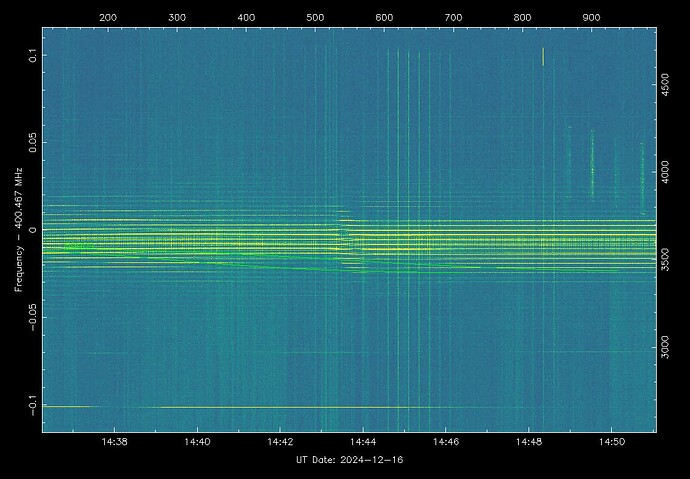Click the left axis value 0.1
690x479 pixels.
(x=33, y=55)
